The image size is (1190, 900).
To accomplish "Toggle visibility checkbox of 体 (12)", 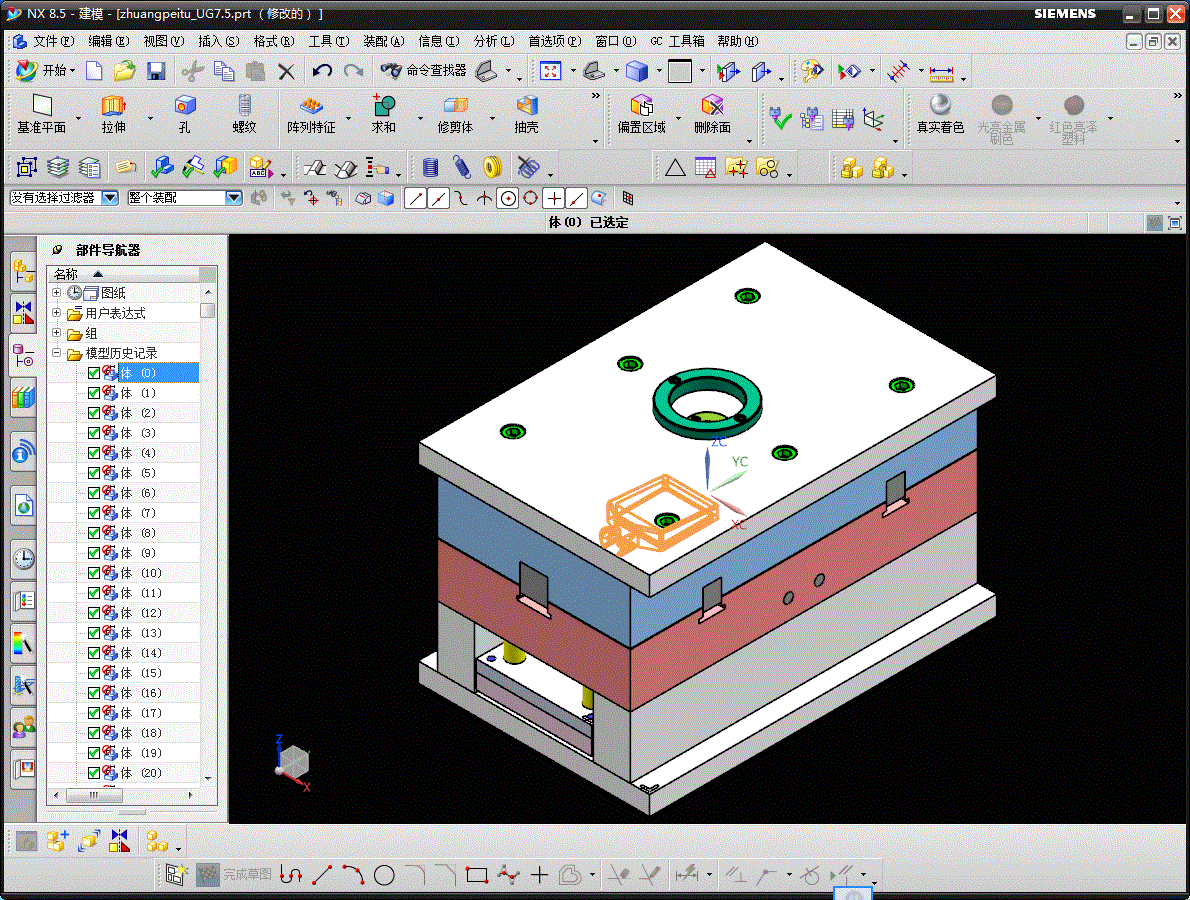I will (x=94, y=613).
